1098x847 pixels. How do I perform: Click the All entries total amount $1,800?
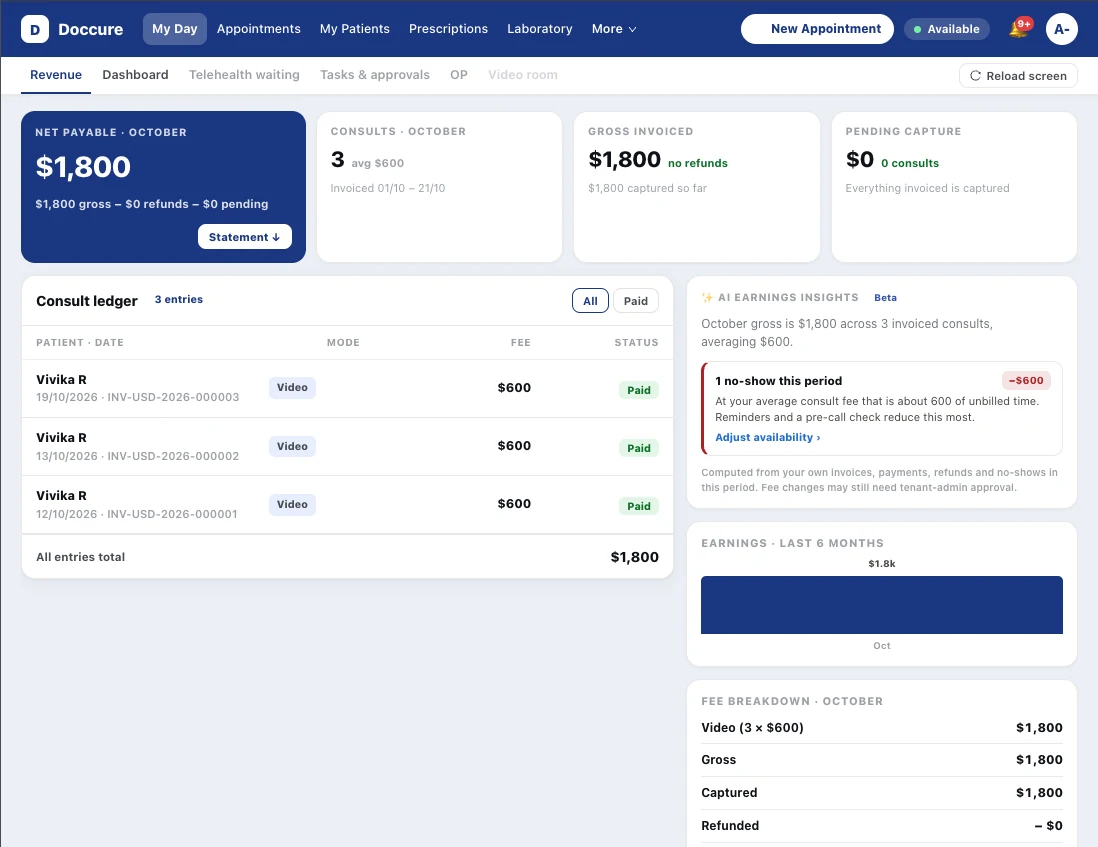point(634,557)
